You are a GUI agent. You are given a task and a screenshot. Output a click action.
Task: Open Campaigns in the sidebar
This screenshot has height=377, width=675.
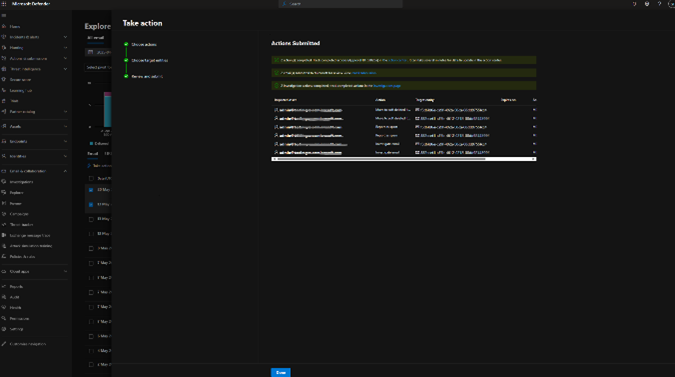pyautogui.click(x=19, y=214)
